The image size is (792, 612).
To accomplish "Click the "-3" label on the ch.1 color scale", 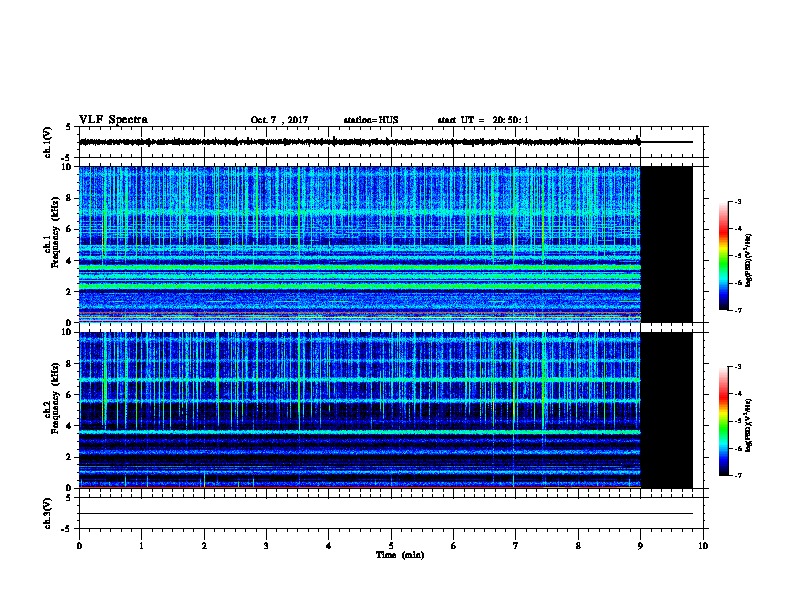I will [x=738, y=202].
